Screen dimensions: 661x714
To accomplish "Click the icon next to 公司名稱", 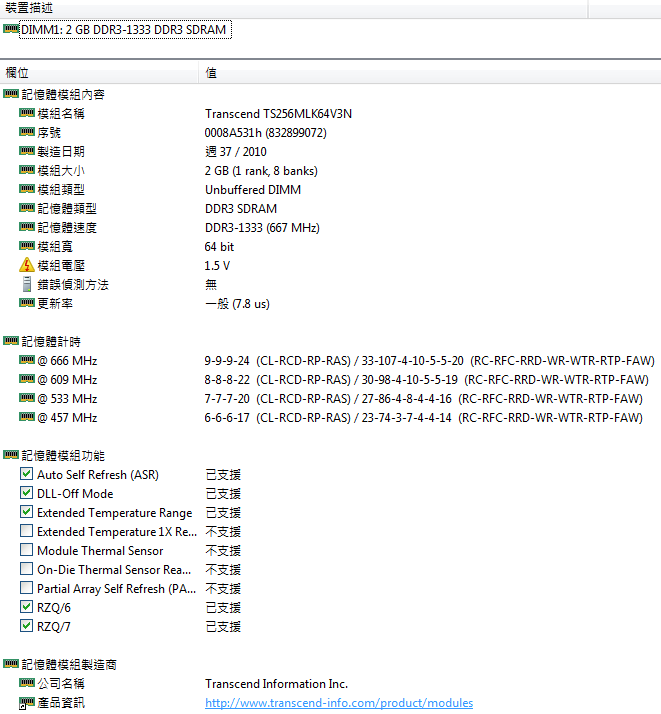I will pos(26,683).
